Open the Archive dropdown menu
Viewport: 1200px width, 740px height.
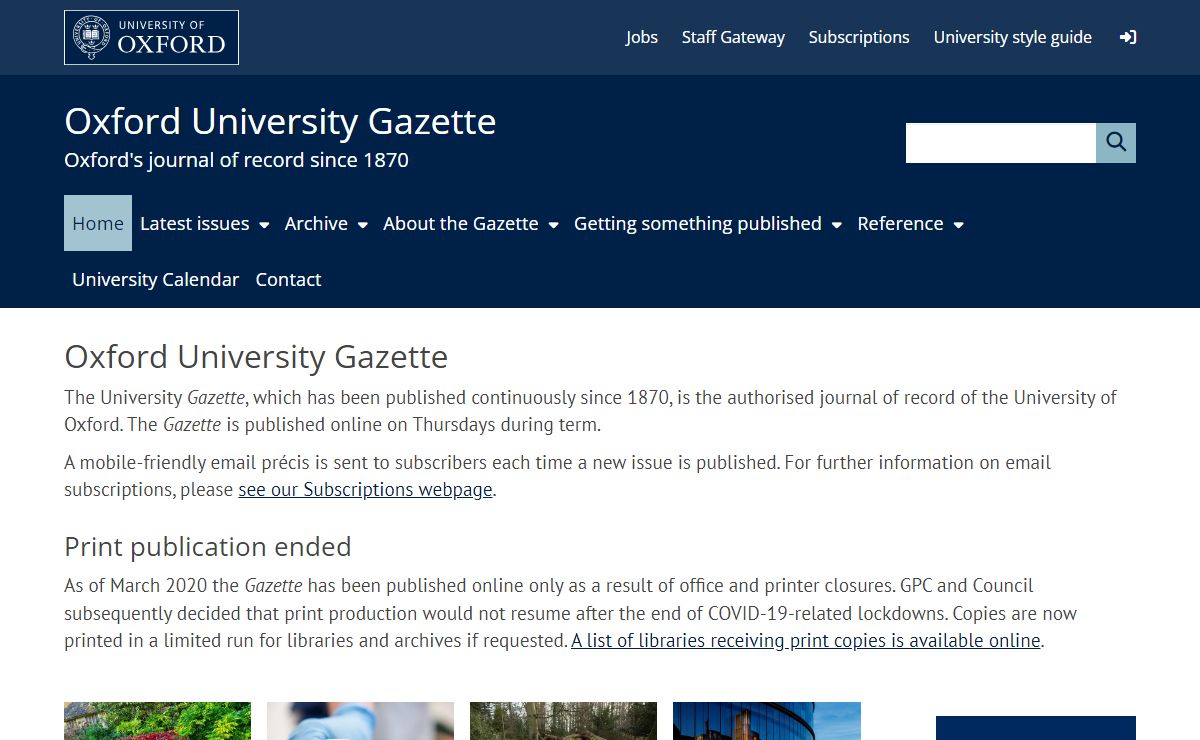coord(326,224)
